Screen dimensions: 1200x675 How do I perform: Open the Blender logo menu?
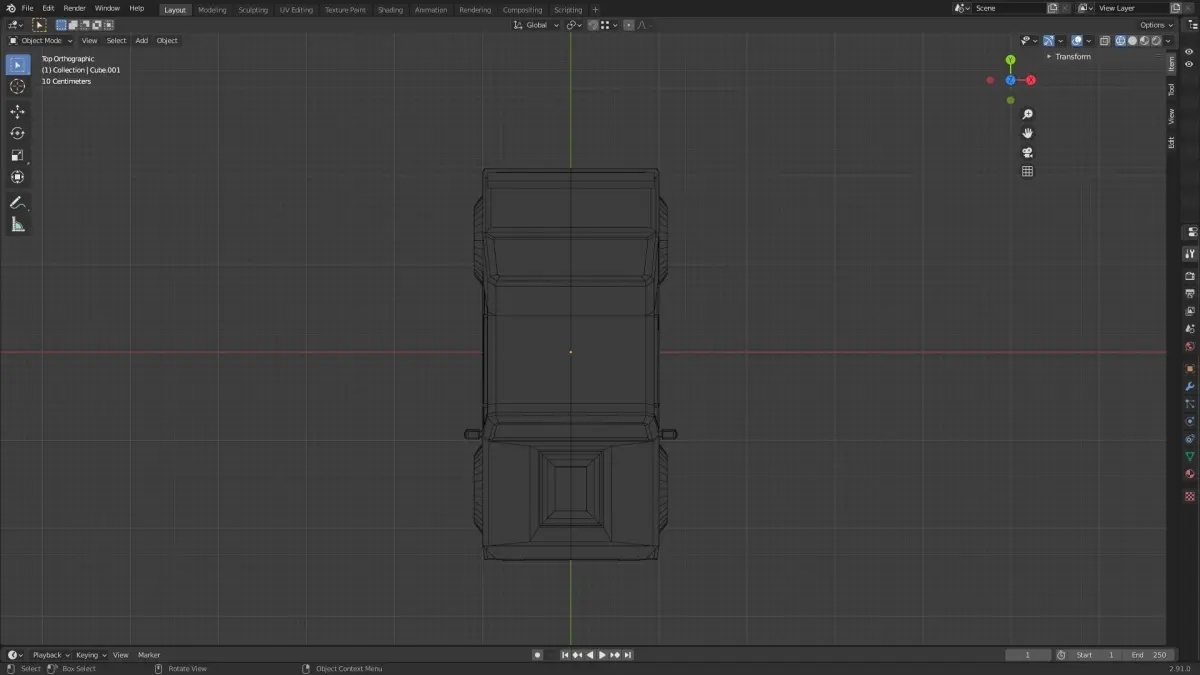(10, 8)
